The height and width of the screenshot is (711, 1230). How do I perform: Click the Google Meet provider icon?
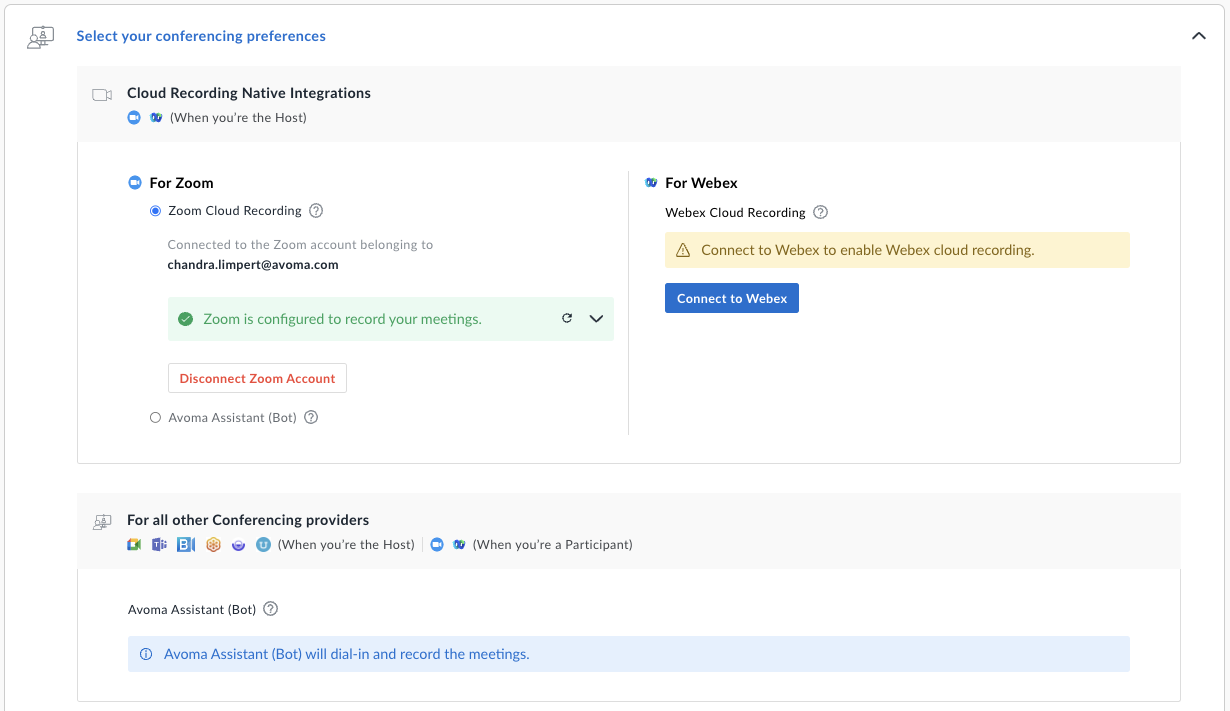[x=134, y=545]
